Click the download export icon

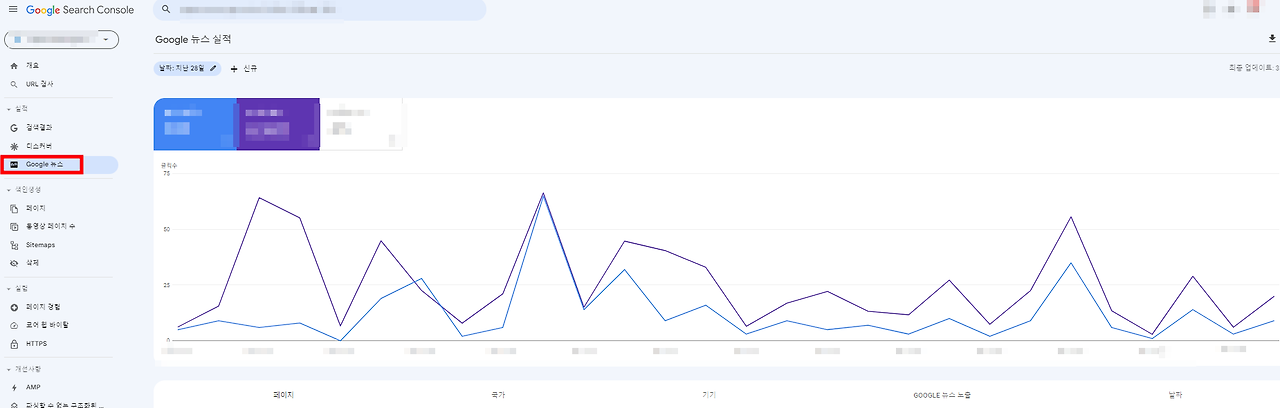pos(1272,38)
